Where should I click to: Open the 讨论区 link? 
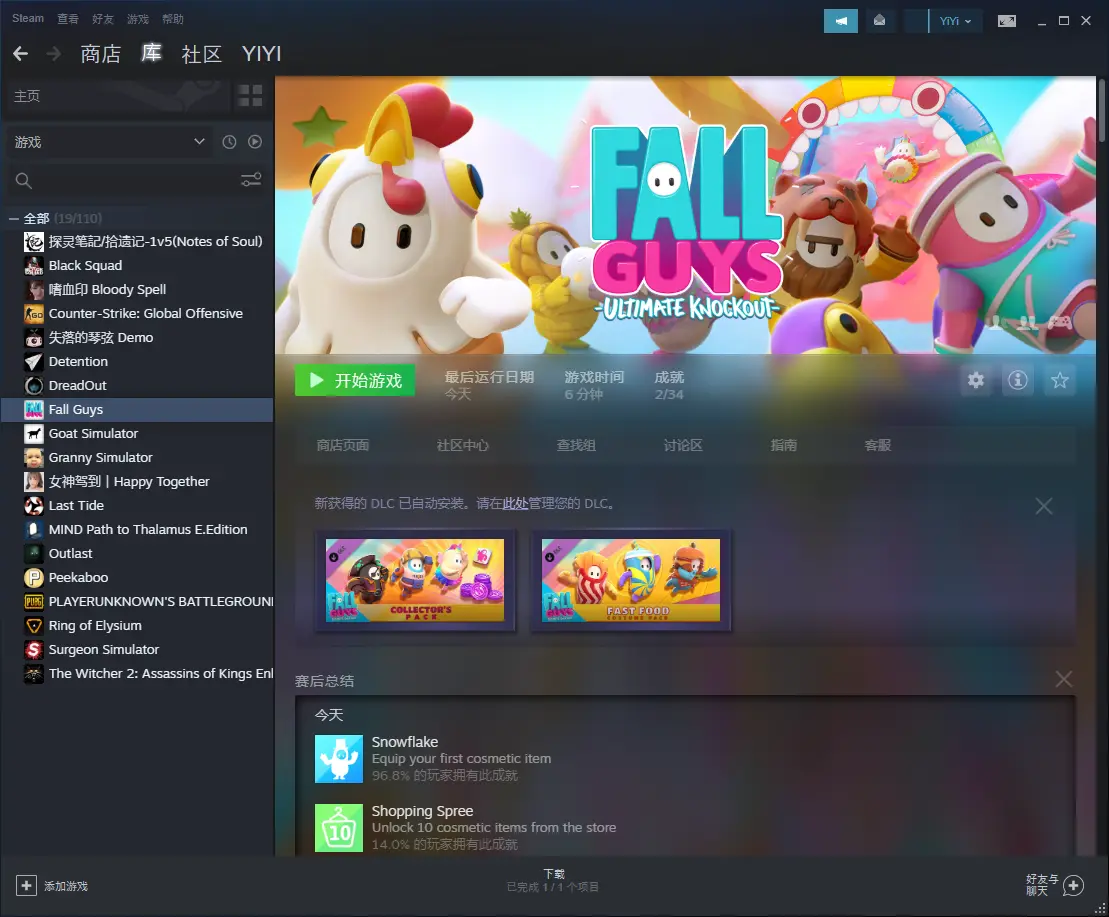point(683,445)
